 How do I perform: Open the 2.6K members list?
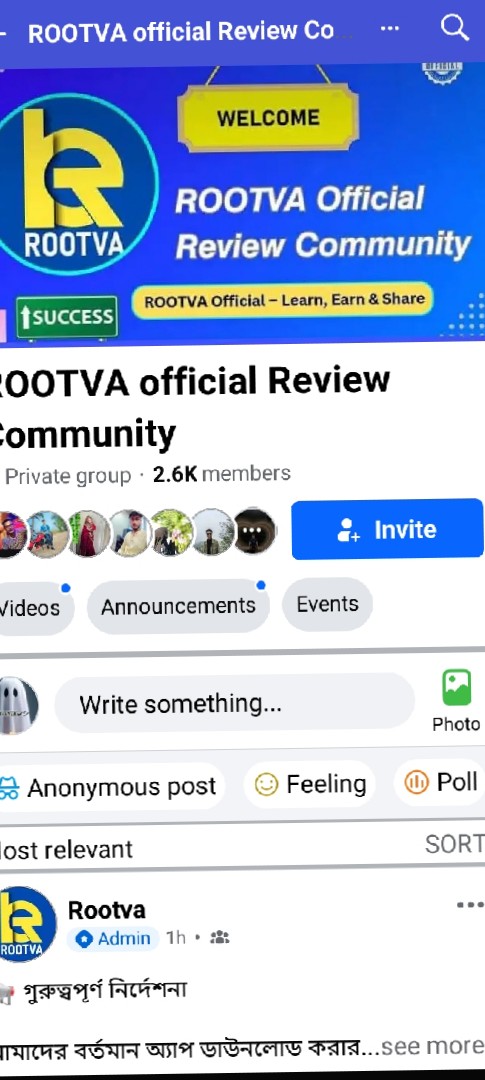221,474
